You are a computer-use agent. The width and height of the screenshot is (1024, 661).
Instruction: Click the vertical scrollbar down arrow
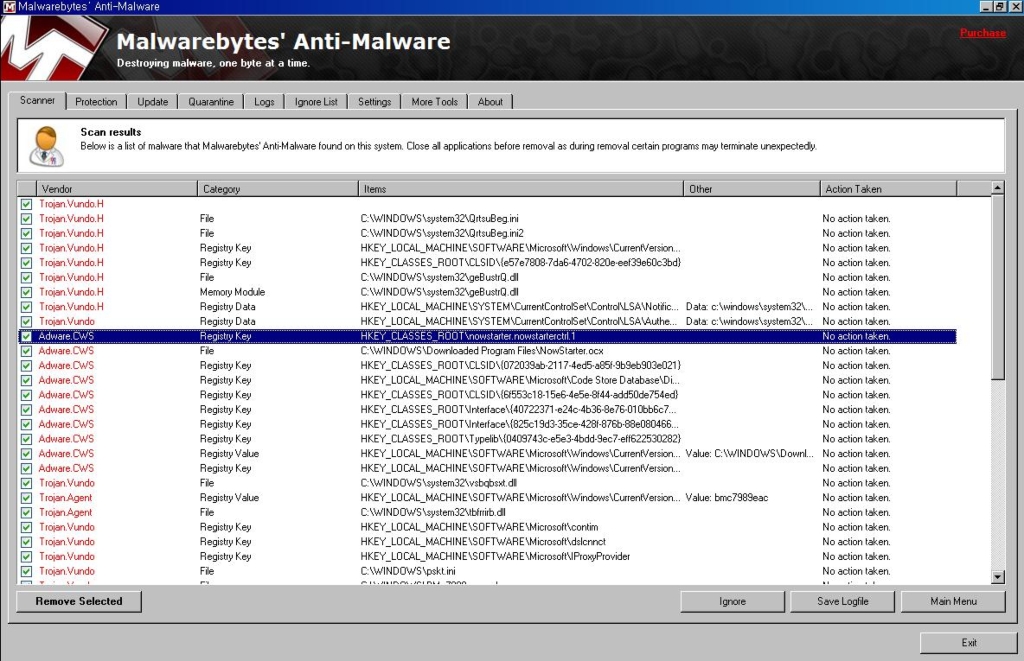pyautogui.click(x=997, y=577)
